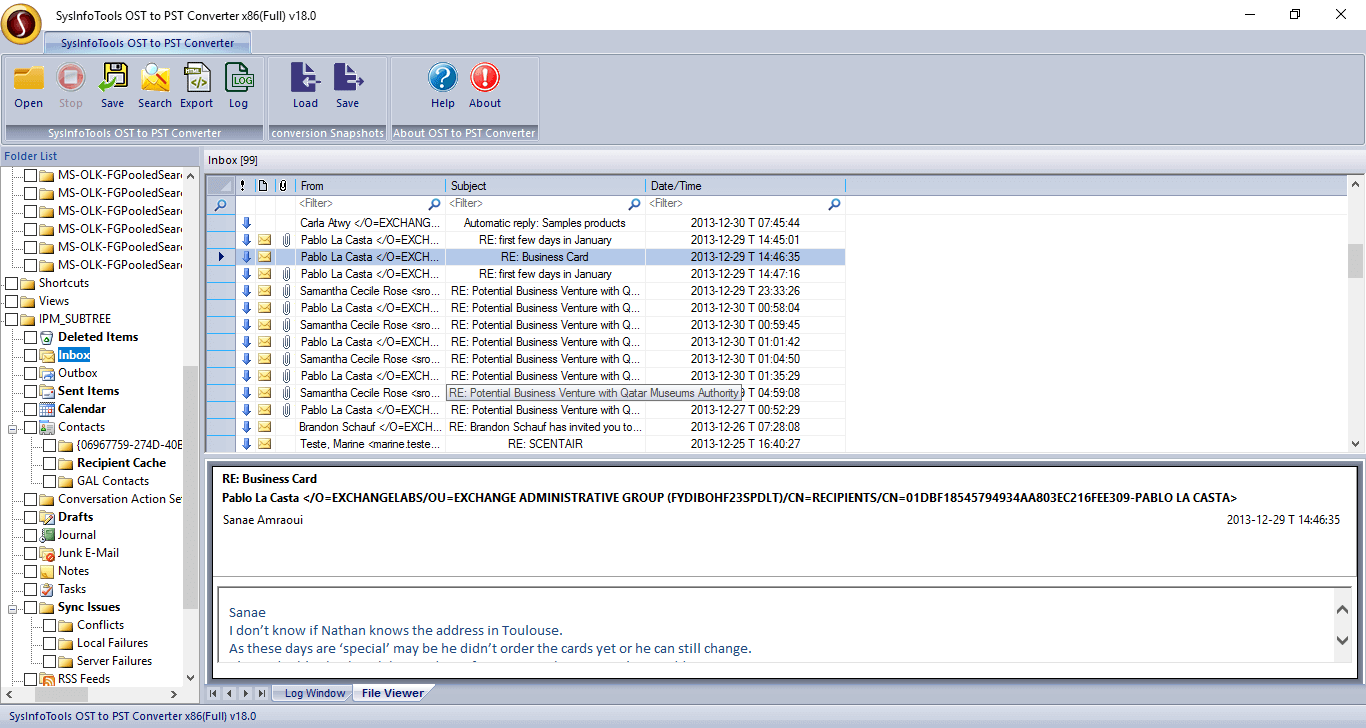Click the filter row magnifier in the row-selector column
Image resolution: width=1366 pixels, height=728 pixels.
coord(220,204)
